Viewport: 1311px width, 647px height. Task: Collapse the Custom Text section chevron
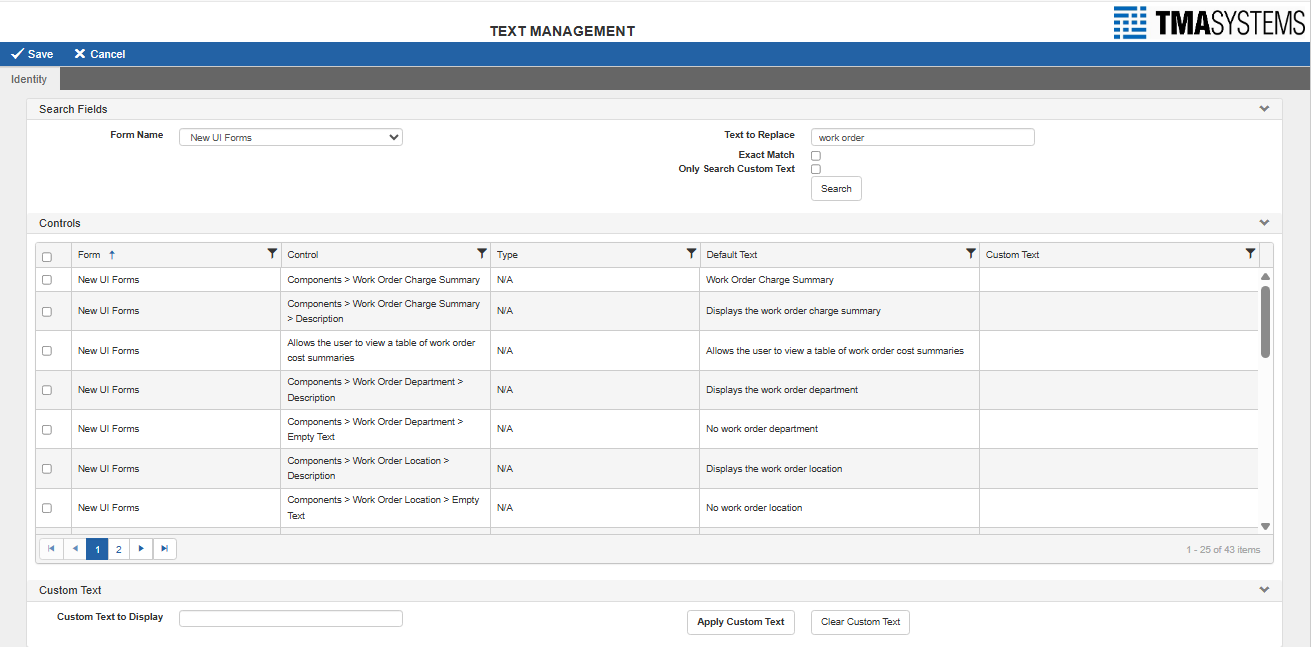point(1264,589)
